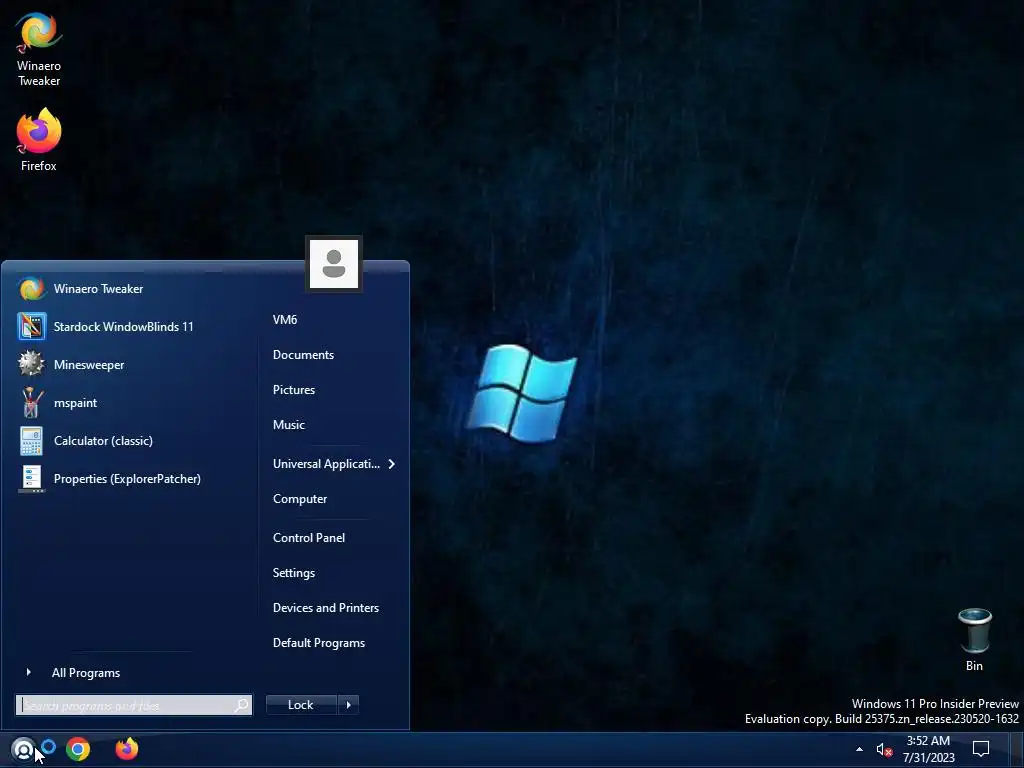Viewport: 1024px width, 768px height.
Task: Click the Stardock WindowBlinds 11 icon
Action: point(31,327)
